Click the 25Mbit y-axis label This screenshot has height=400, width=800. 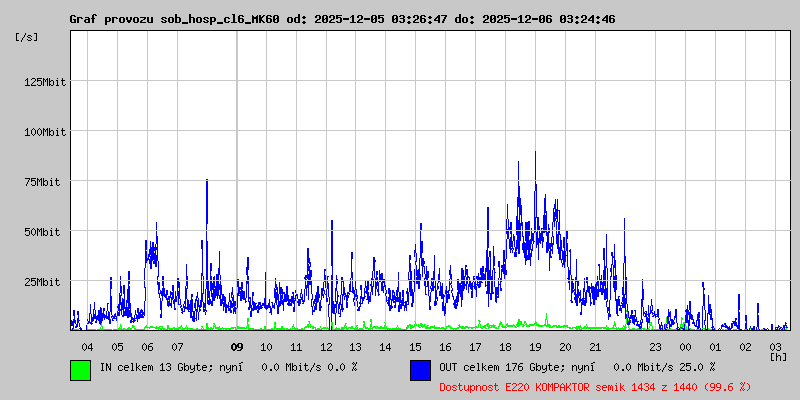(x=47, y=282)
